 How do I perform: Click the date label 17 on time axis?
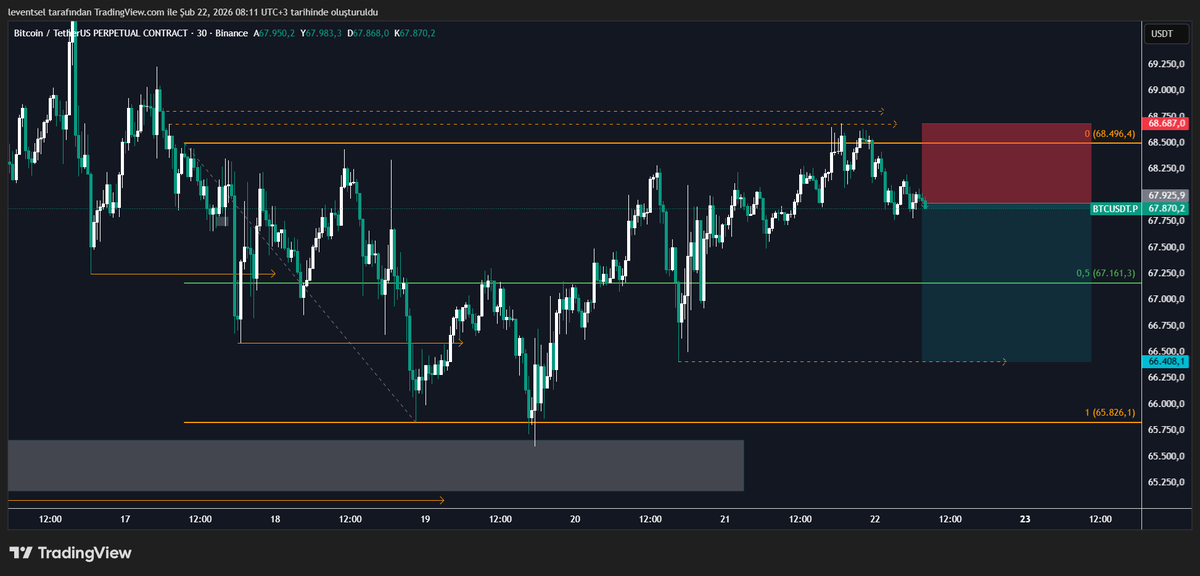coord(125,519)
